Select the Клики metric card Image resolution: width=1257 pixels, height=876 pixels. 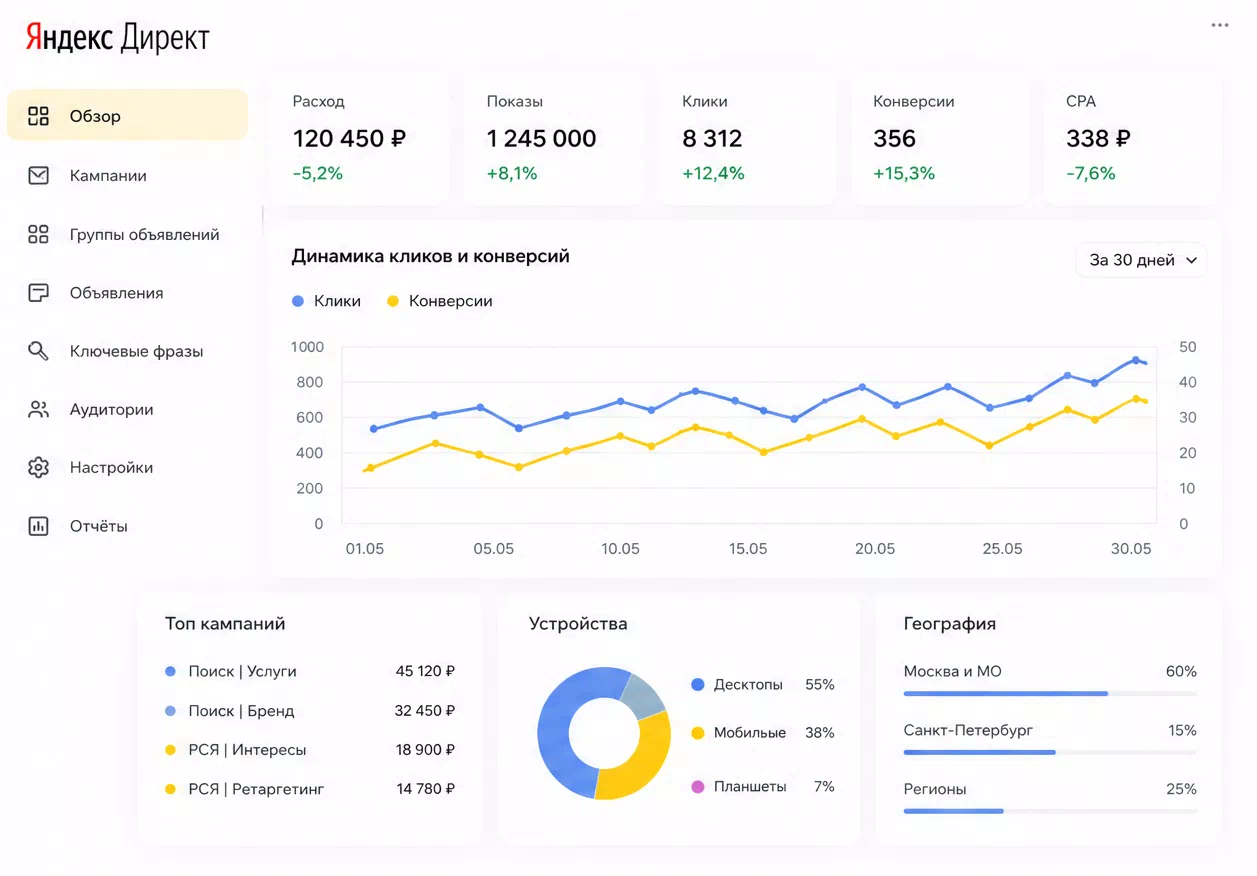[x=748, y=138]
